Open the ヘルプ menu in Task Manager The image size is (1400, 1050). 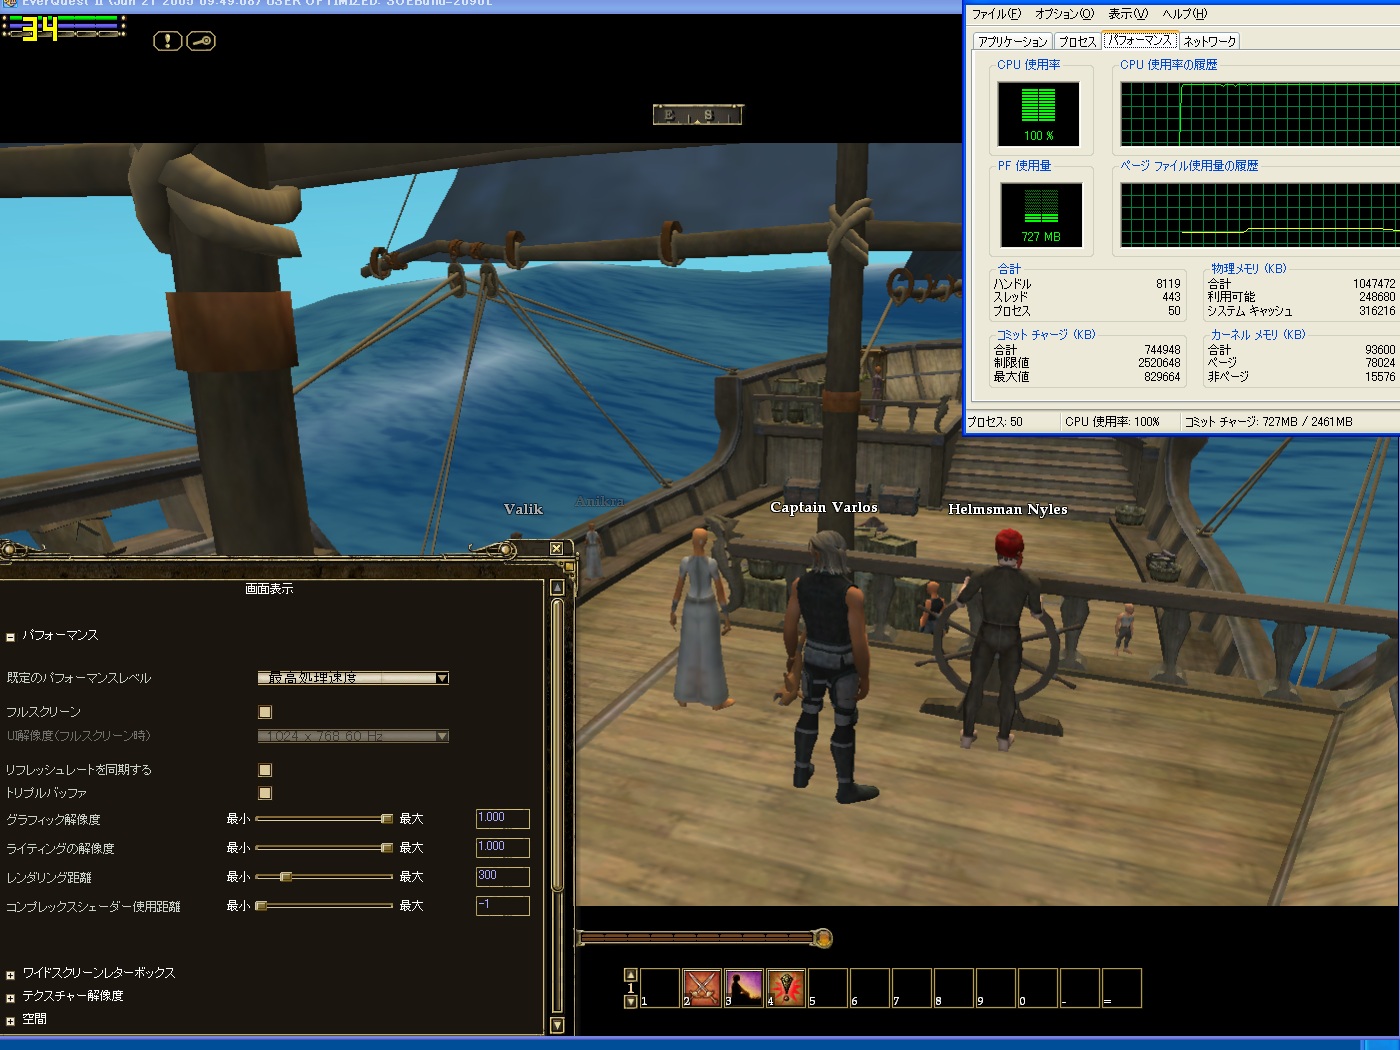pyautogui.click(x=1185, y=14)
